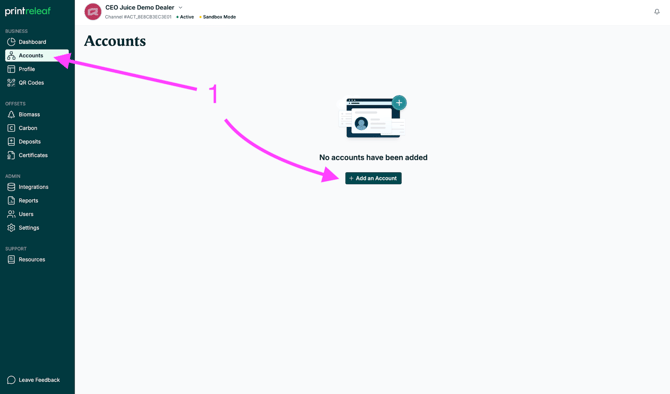Click the BUSINESS section header

pyautogui.click(x=16, y=31)
